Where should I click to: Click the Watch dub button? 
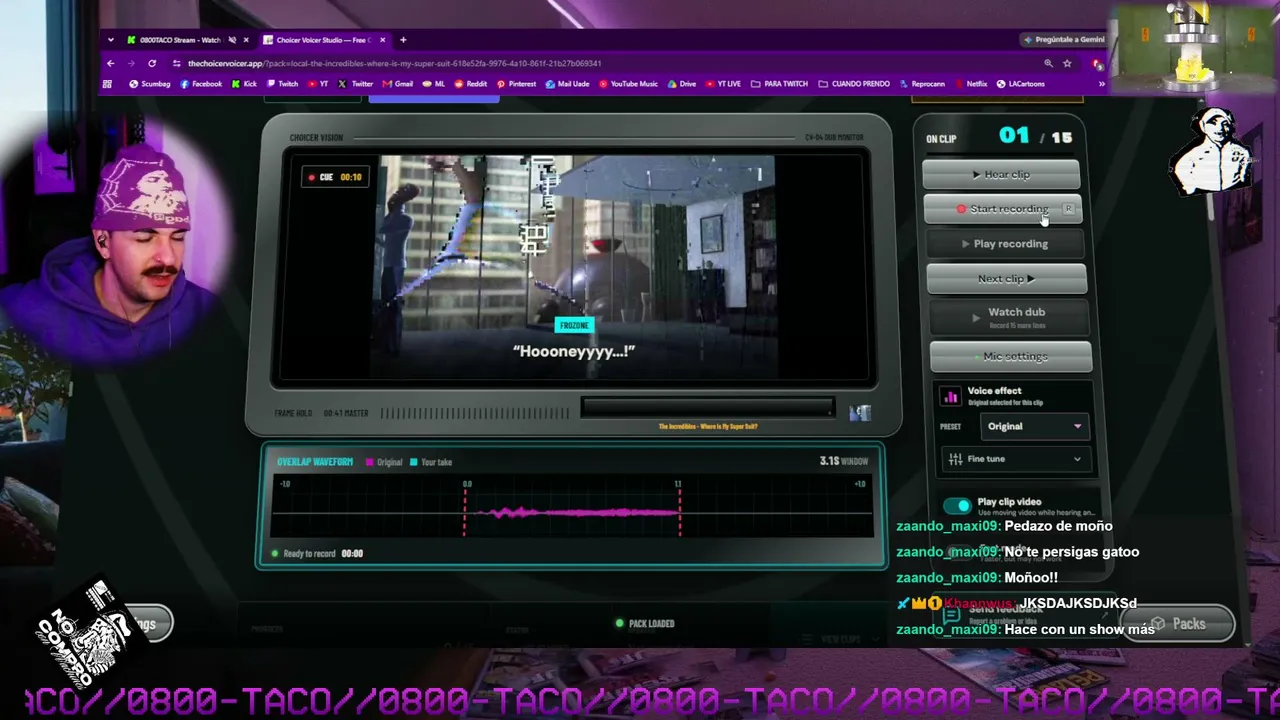(x=1009, y=317)
